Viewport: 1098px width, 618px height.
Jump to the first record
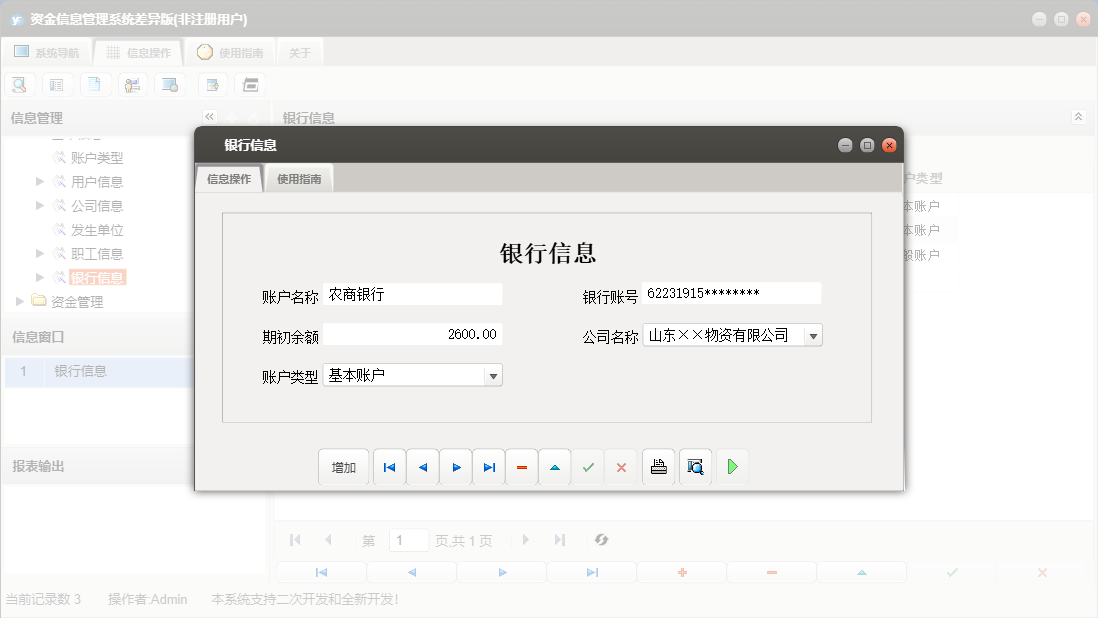coord(389,466)
